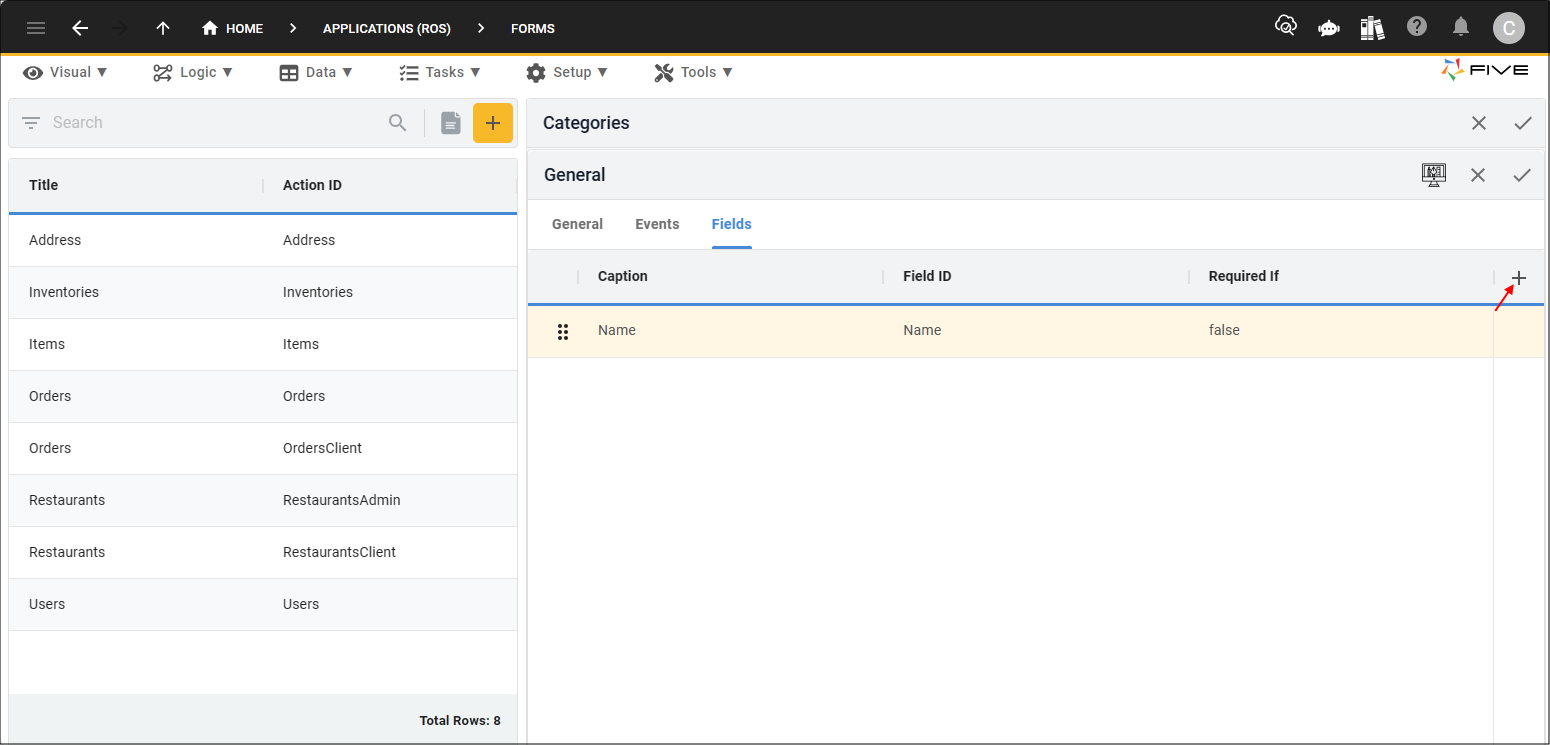Click the document icon beside search
Viewport: 1550px width, 745px height.
(x=451, y=123)
